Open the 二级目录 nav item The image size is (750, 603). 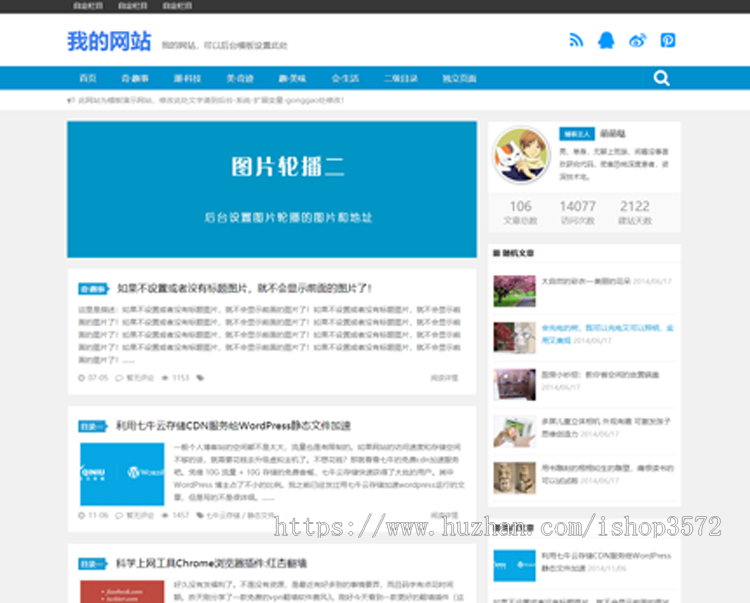click(x=401, y=78)
